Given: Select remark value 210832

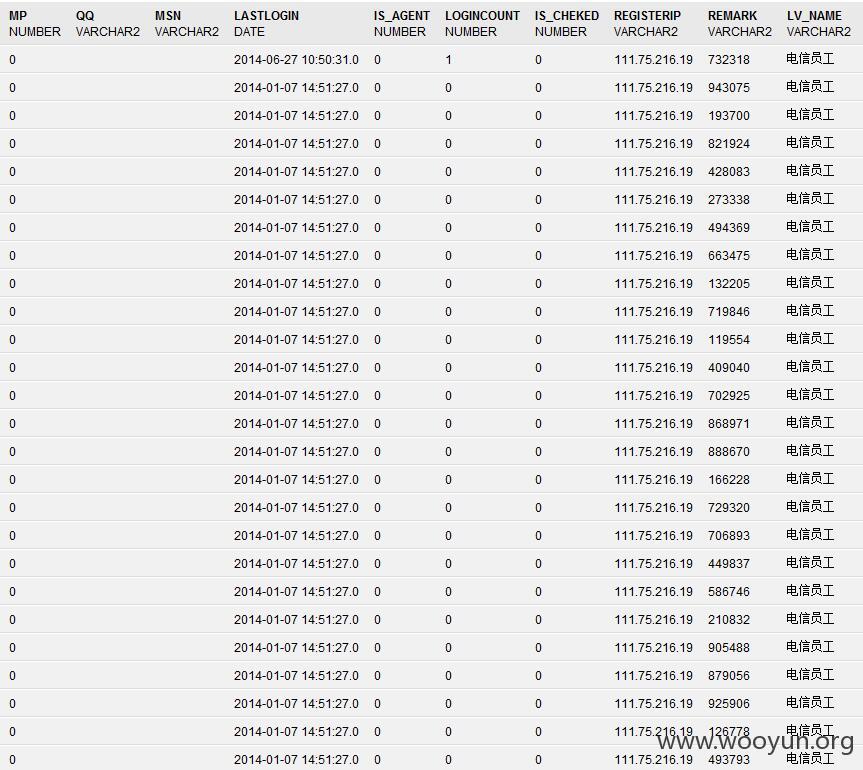Looking at the screenshot, I should pyautogui.click(x=729, y=620).
